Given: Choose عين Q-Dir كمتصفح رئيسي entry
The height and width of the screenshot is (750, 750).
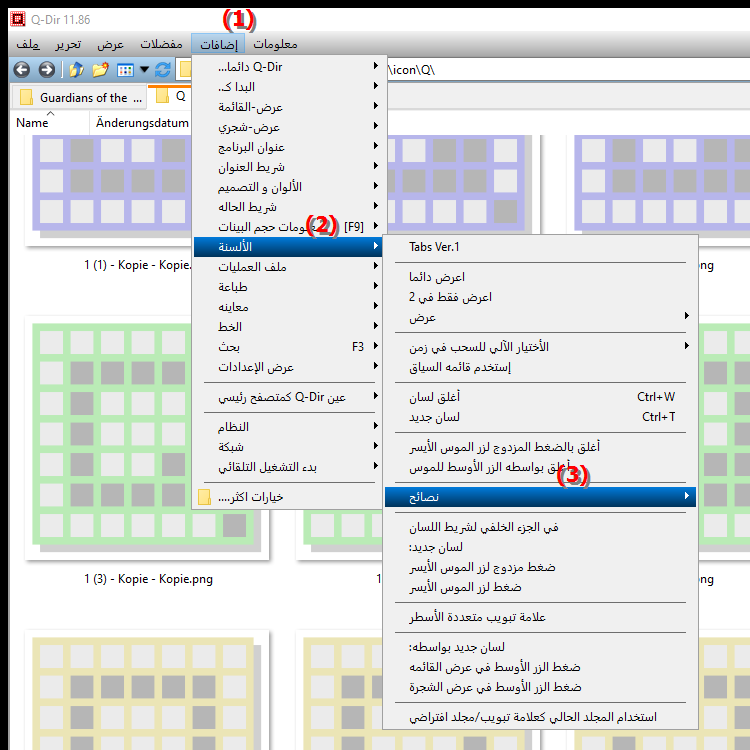Looking at the screenshot, I should point(289,397).
